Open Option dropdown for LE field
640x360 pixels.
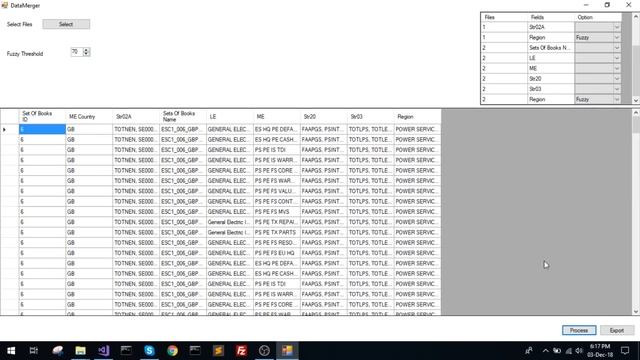point(617,58)
